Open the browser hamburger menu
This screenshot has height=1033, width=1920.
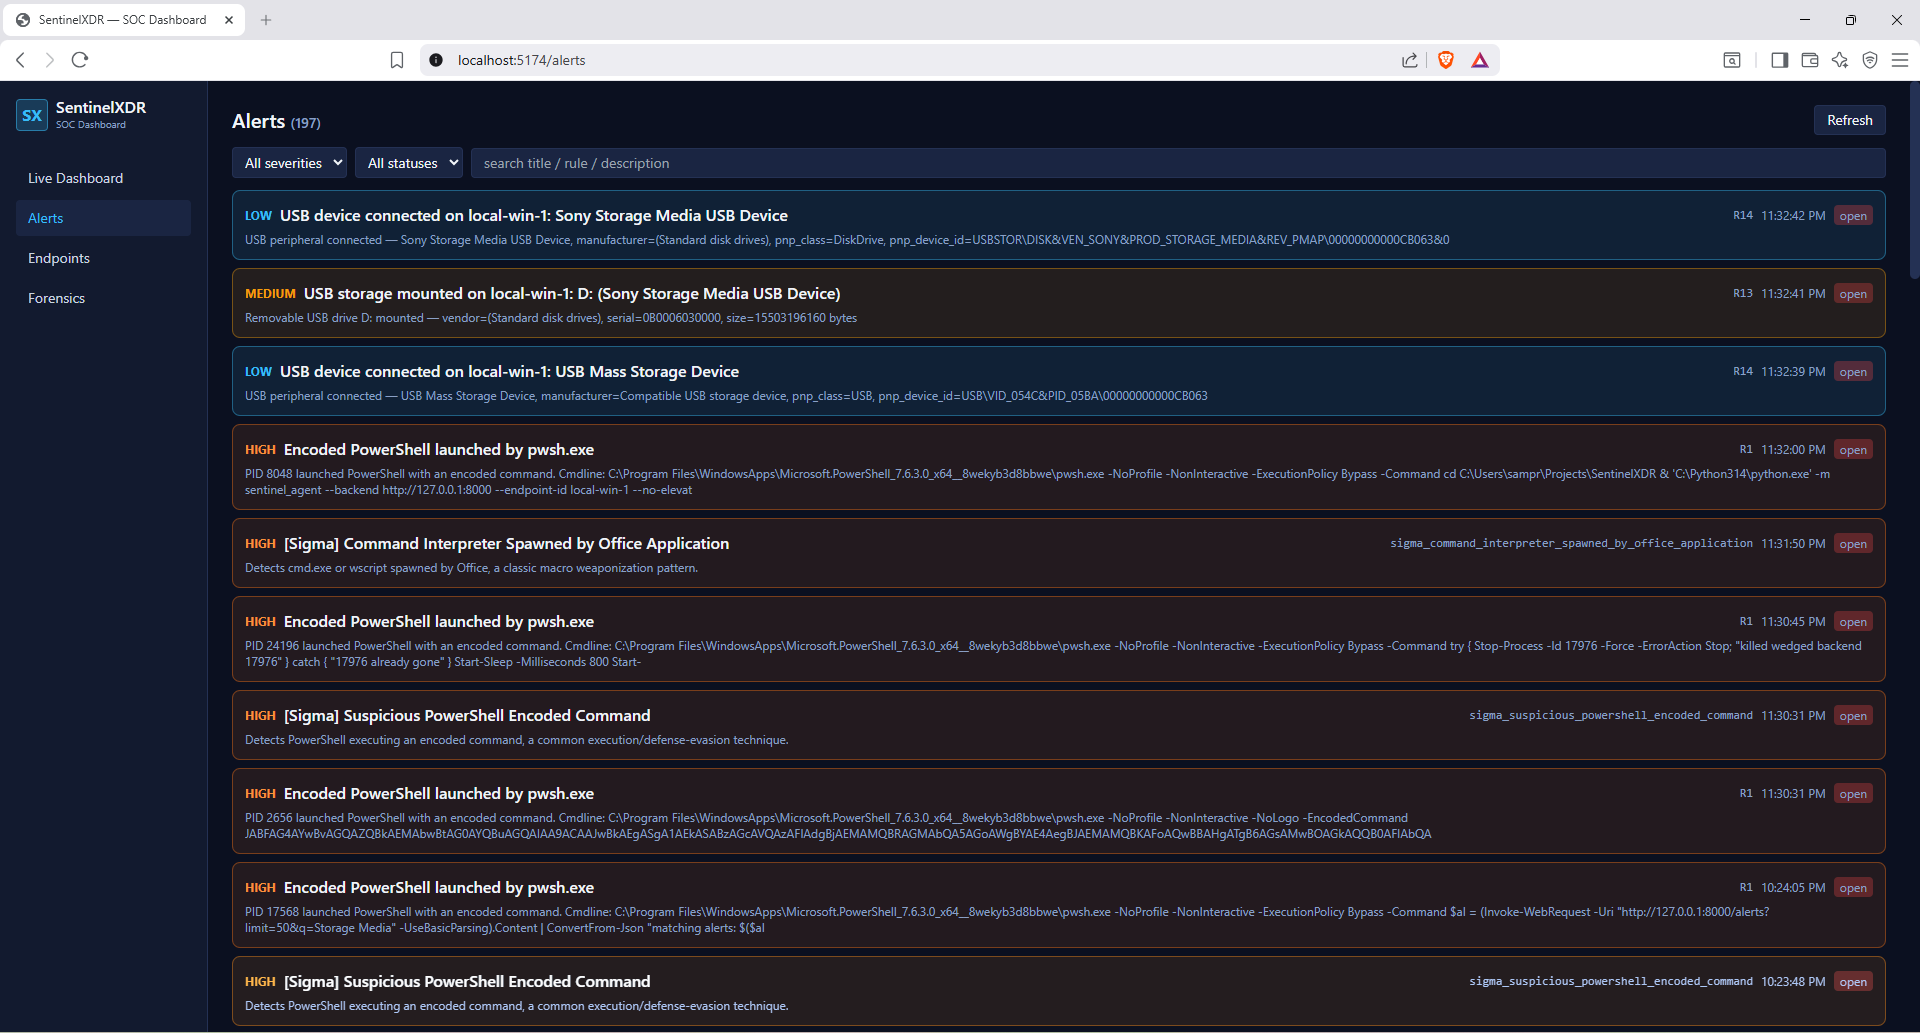point(1900,60)
